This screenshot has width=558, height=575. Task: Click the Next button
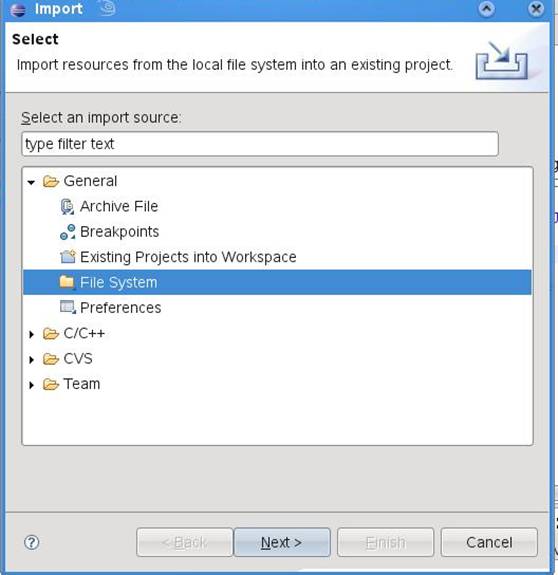click(282, 542)
